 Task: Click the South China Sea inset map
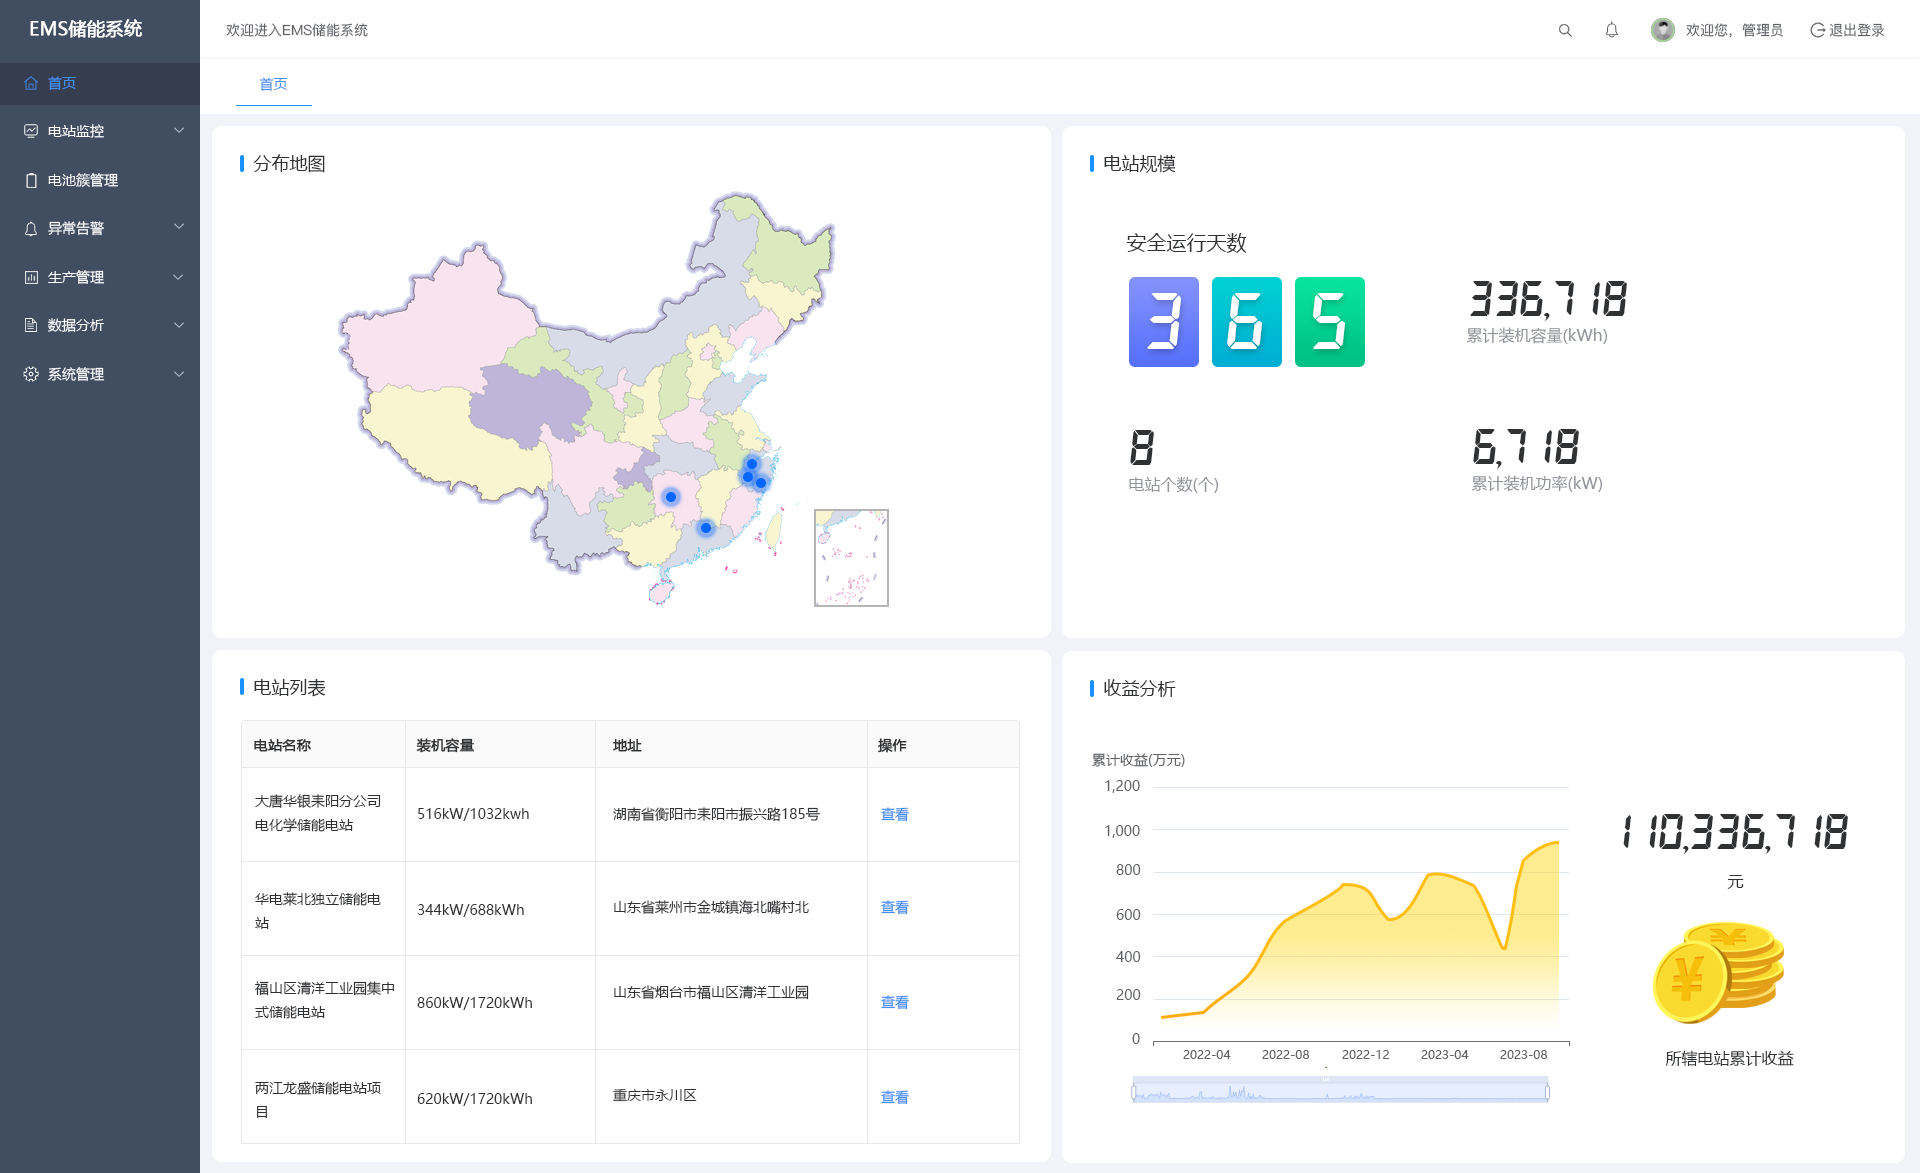point(851,558)
